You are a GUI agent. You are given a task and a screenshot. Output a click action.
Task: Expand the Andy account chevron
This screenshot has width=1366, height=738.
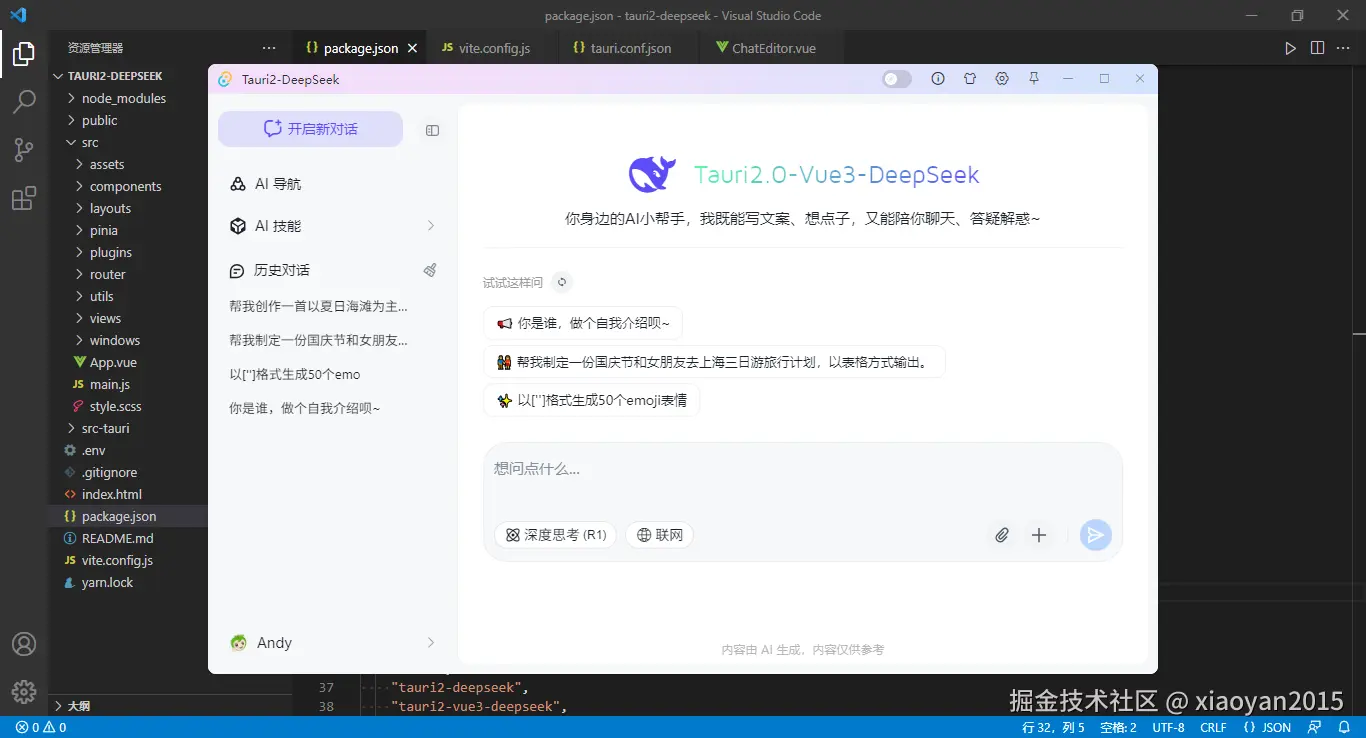(x=430, y=643)
